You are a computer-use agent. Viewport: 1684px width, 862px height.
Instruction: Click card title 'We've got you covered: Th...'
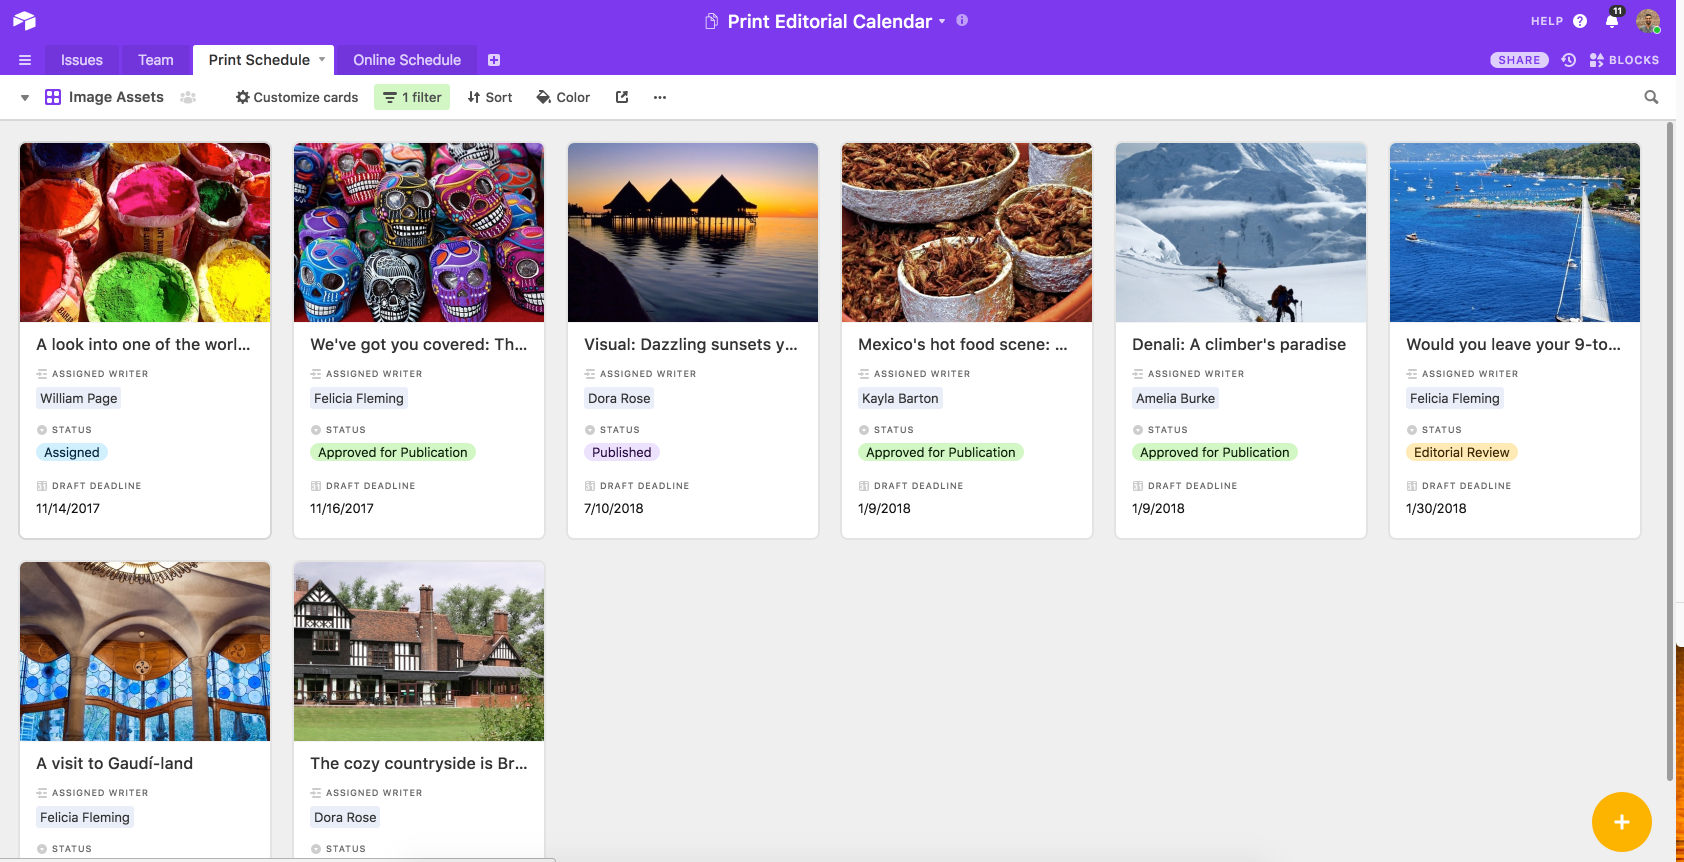point(418,344)
